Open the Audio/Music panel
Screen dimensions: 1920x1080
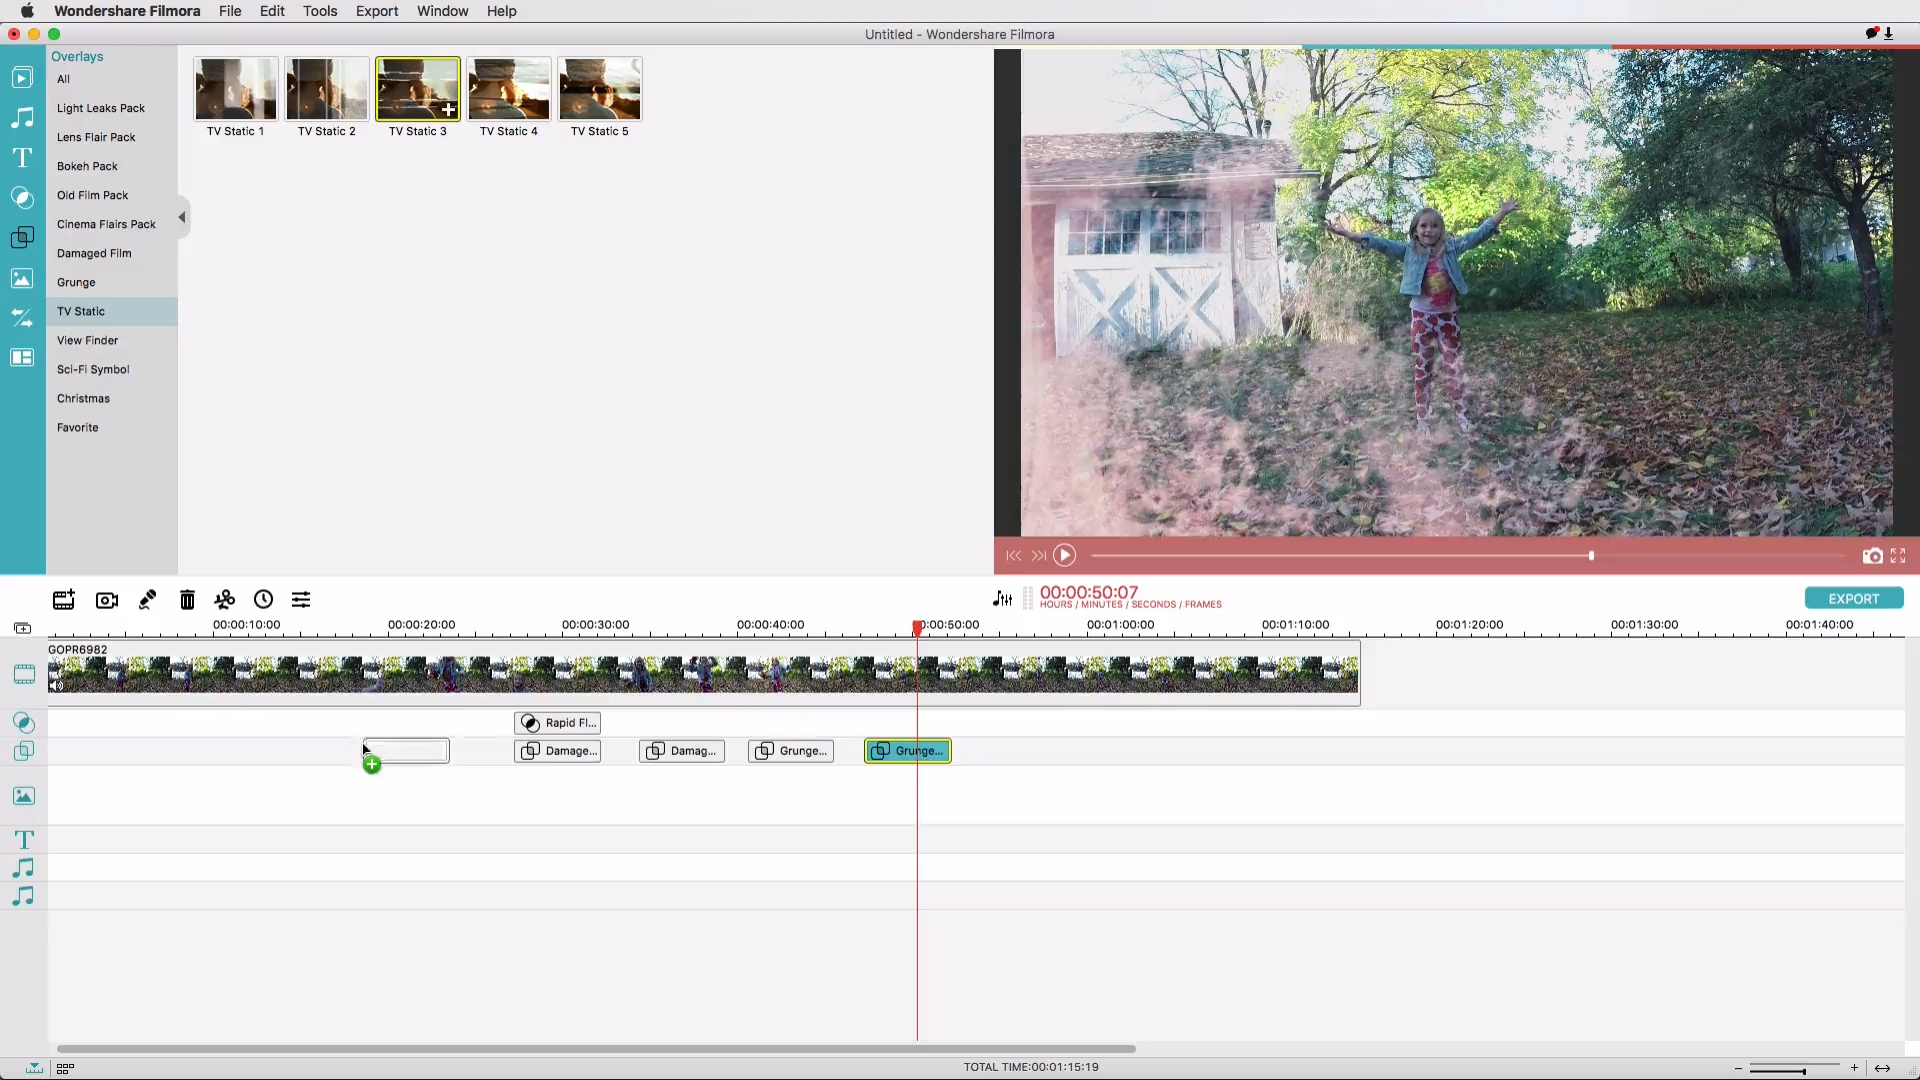pos(21,117)
